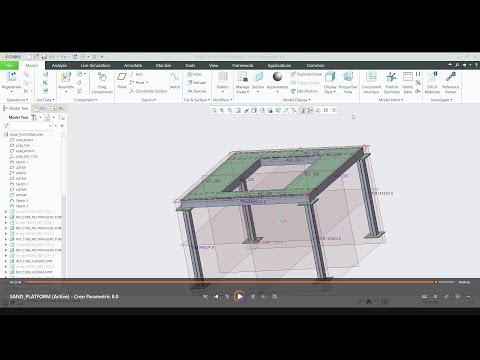This screenshot has height=360, width=480.
Task: Click Refit in the graphics toolbar
Action: click(214, 110)
